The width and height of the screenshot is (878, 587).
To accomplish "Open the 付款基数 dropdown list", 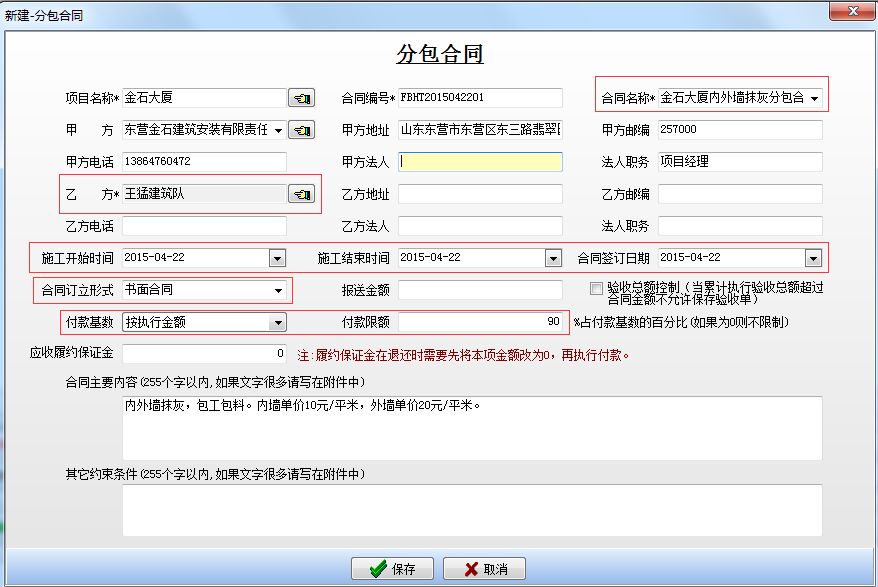I will coord(277,322).
